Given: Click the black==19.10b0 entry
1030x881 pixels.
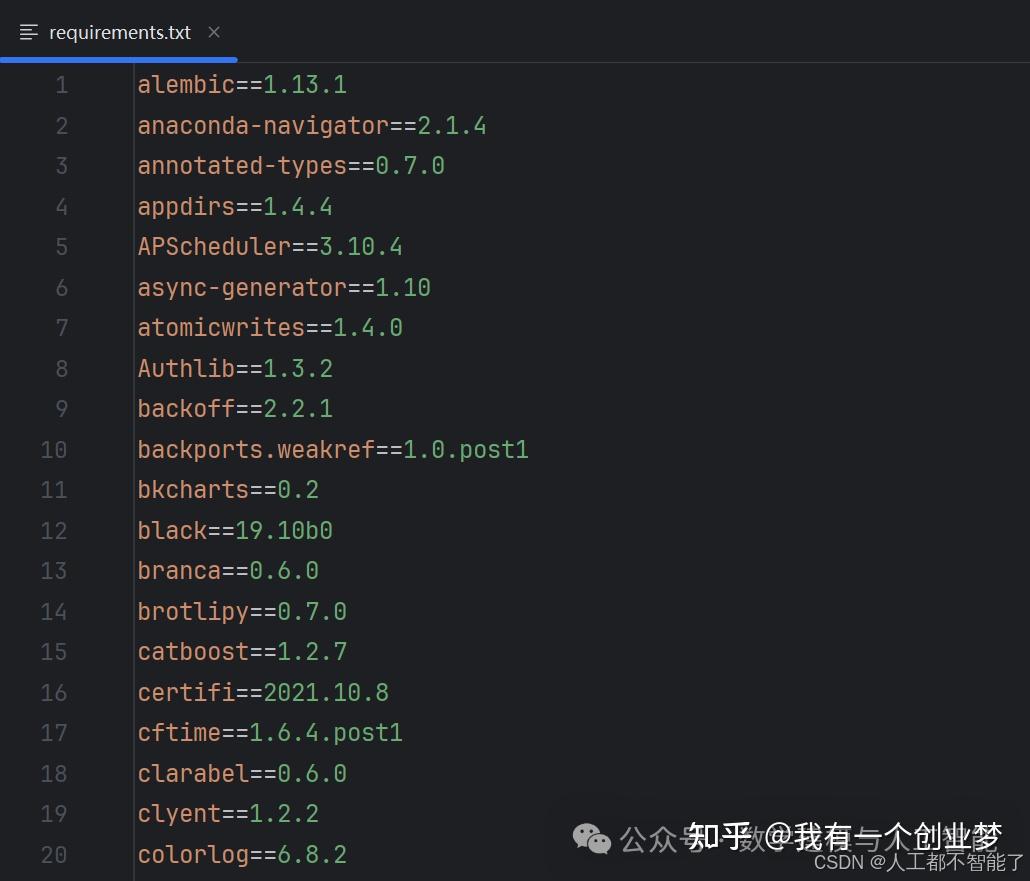Looking at the screenshot, I should pyautogui.click(x=235, y=530).
